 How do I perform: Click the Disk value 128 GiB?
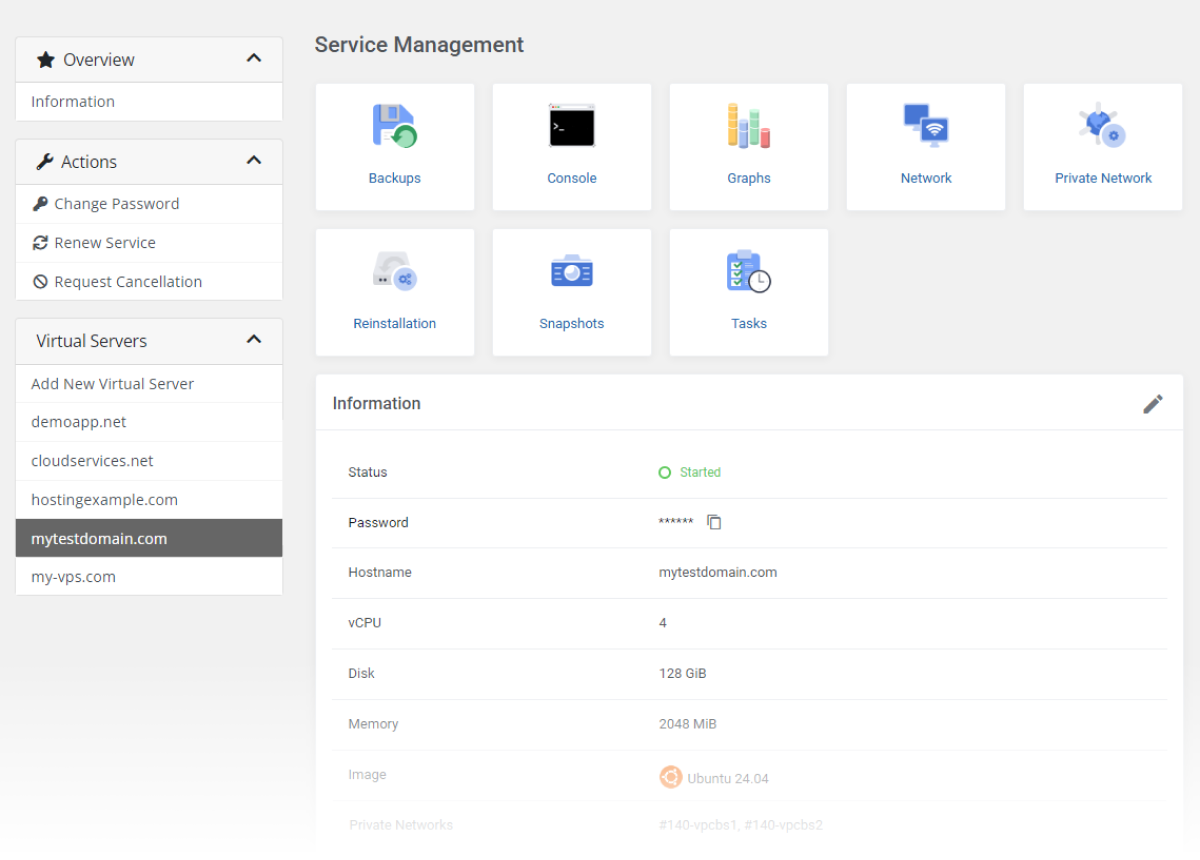click(683, 673)
